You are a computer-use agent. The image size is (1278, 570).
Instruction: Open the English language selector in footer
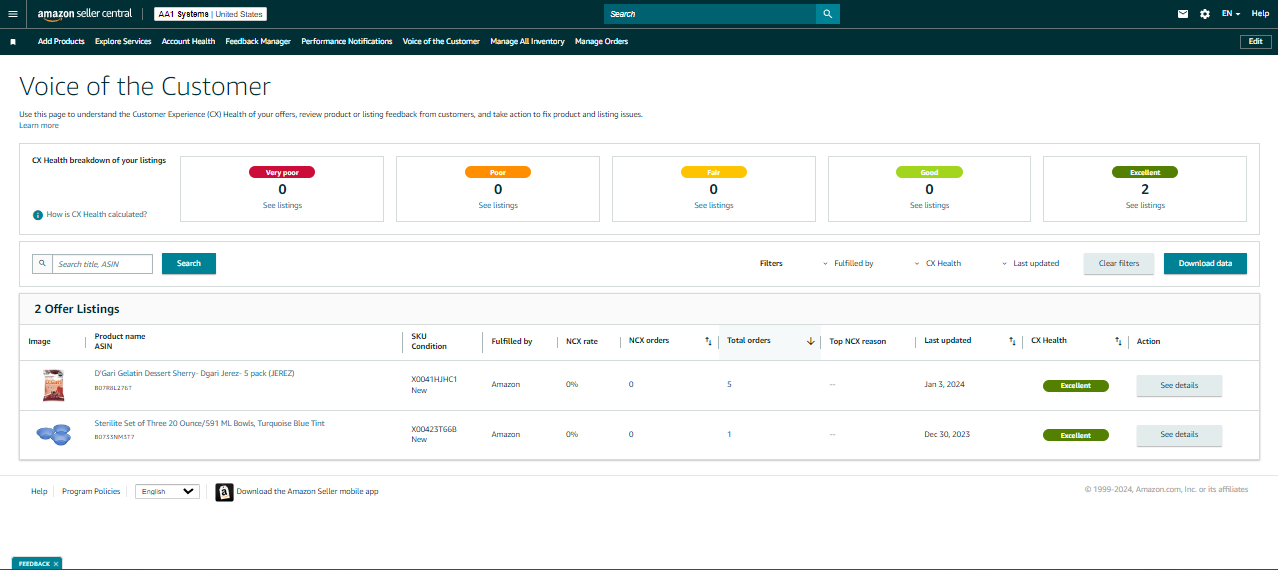click(x=168, y=492)
